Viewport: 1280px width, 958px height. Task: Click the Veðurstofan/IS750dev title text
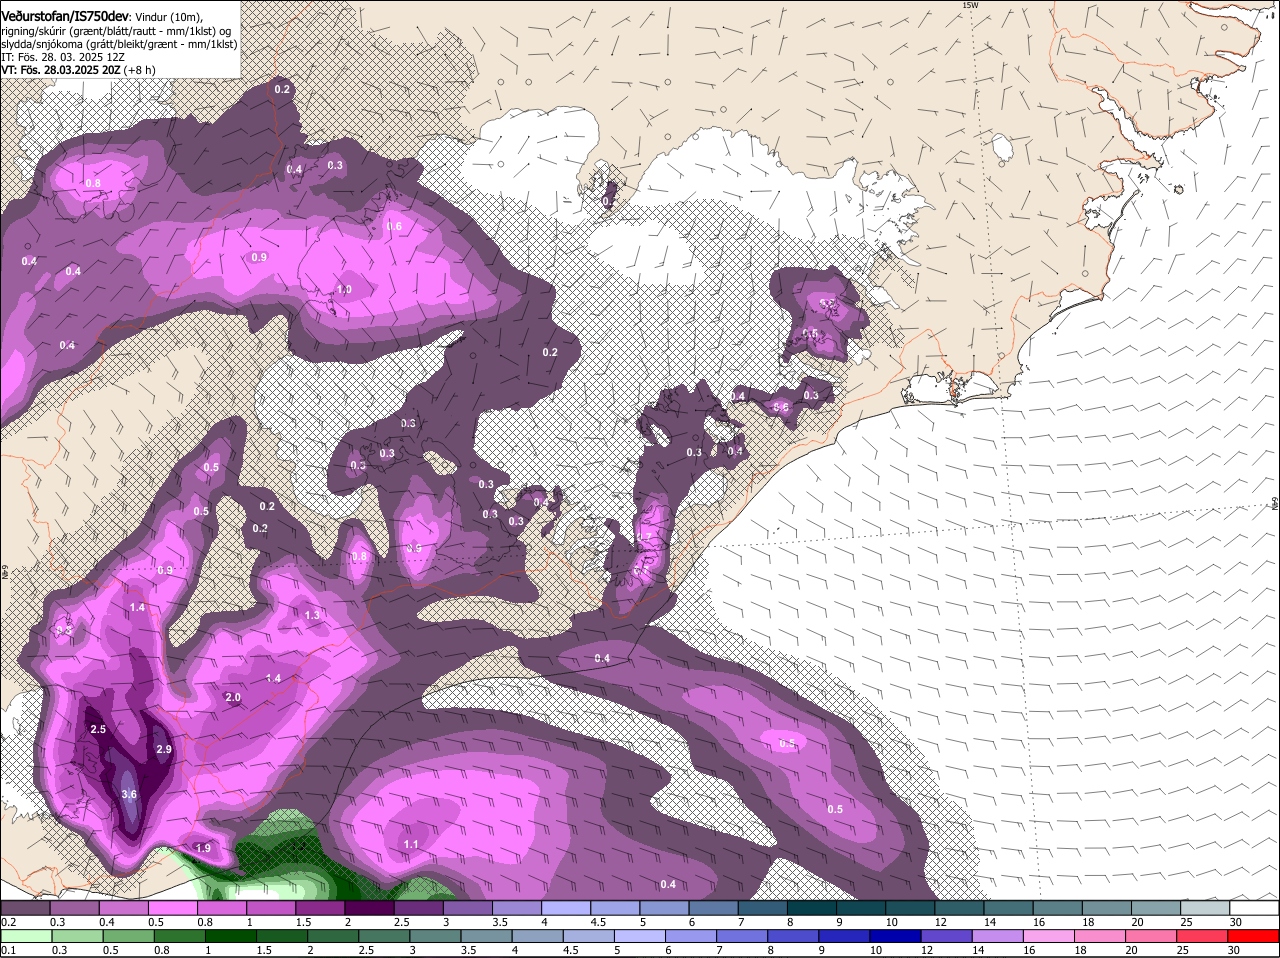(65, 15)
